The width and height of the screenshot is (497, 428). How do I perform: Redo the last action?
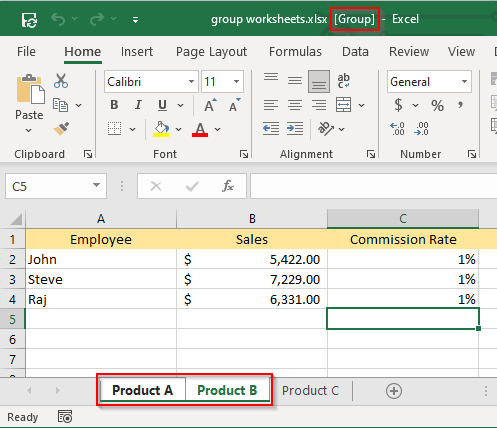(97, 19)
